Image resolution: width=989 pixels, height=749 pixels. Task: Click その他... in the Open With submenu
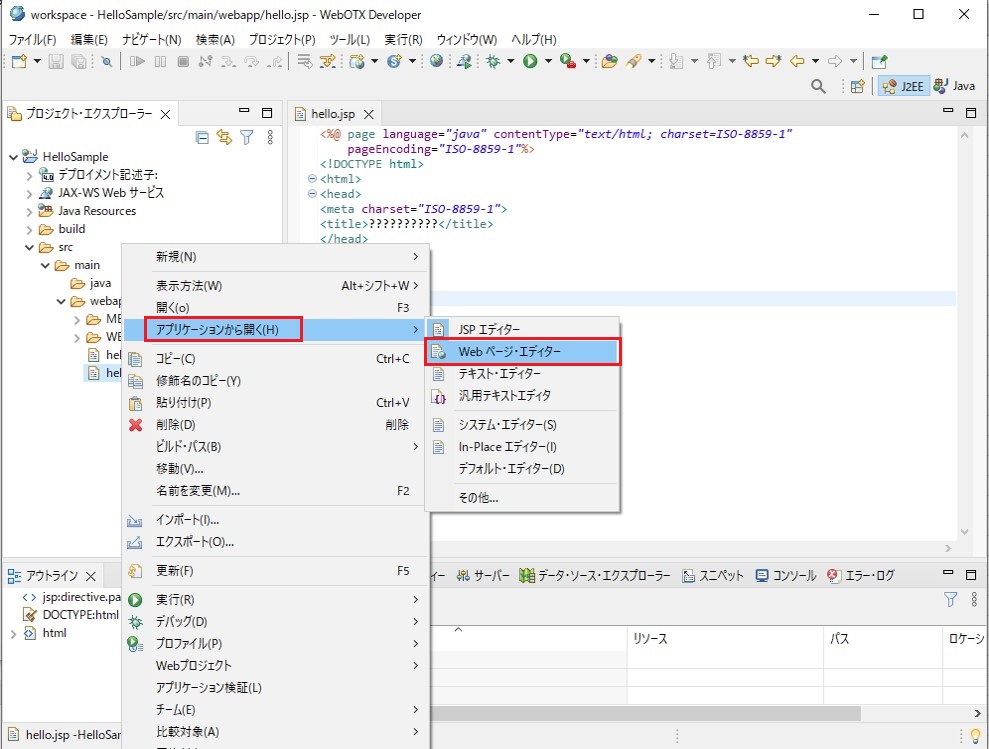pyautogui.click(x=478, y=497)
